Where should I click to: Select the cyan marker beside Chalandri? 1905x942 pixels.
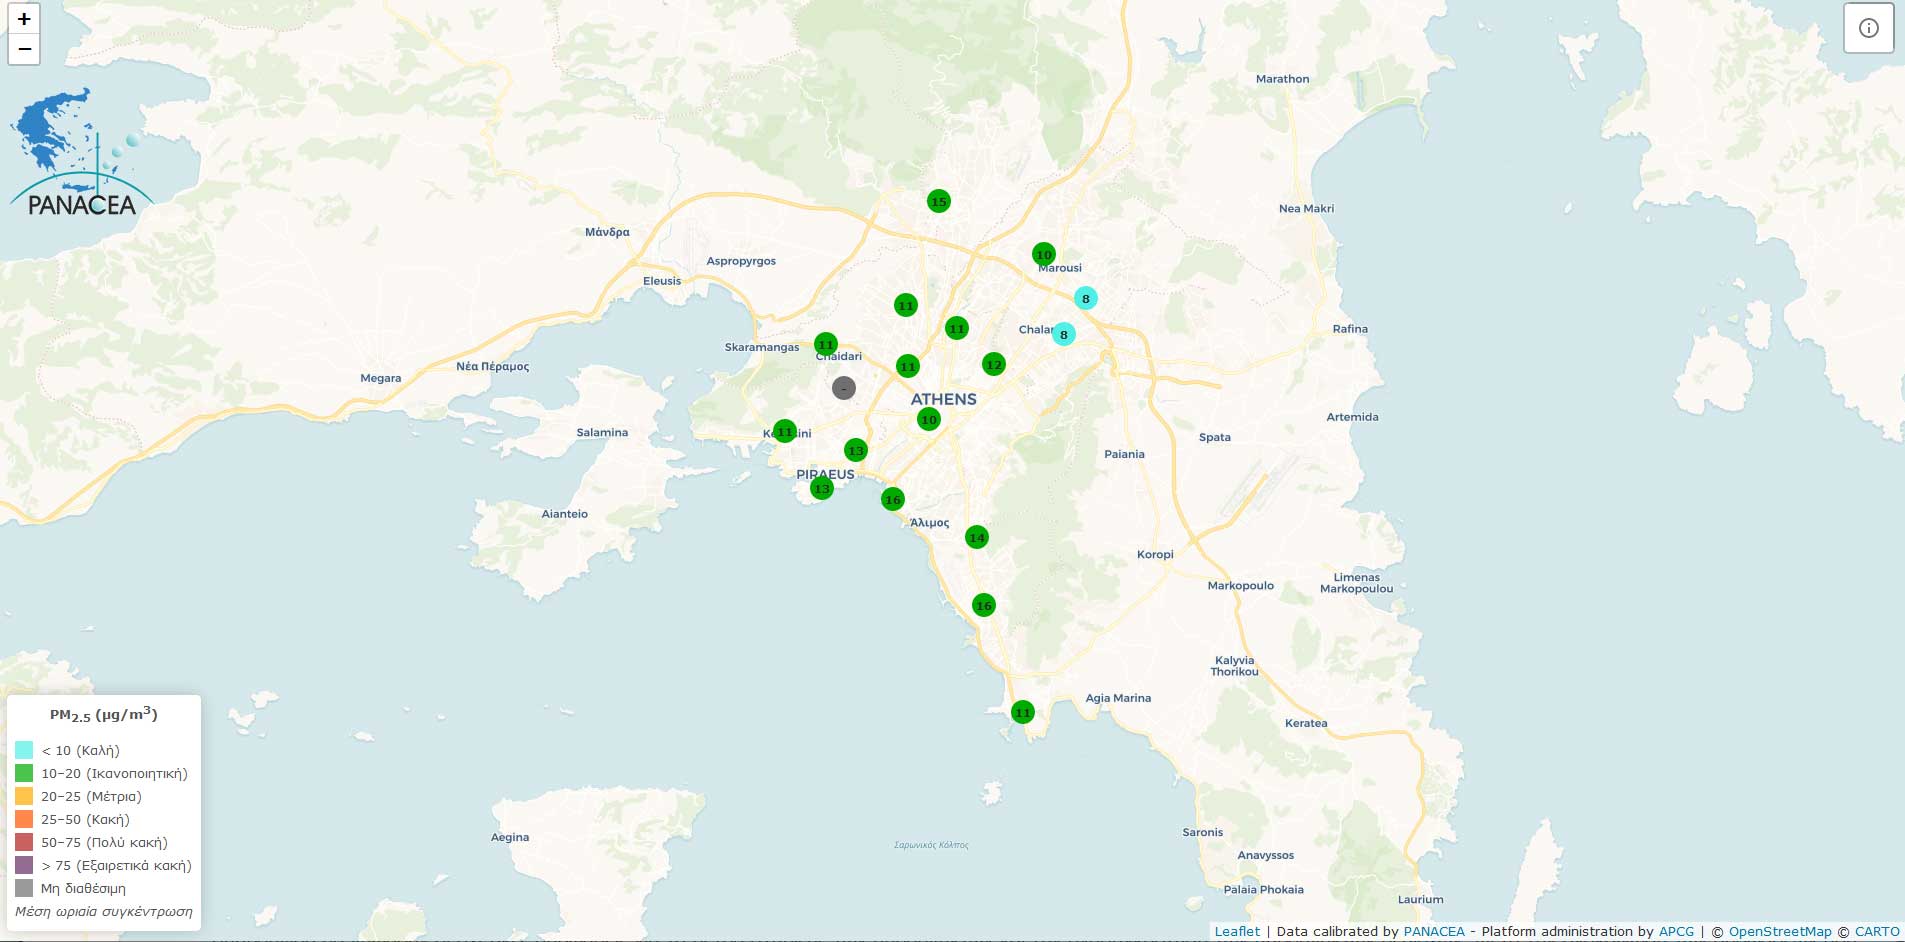pyautogui.click(x=1064, y=334)
